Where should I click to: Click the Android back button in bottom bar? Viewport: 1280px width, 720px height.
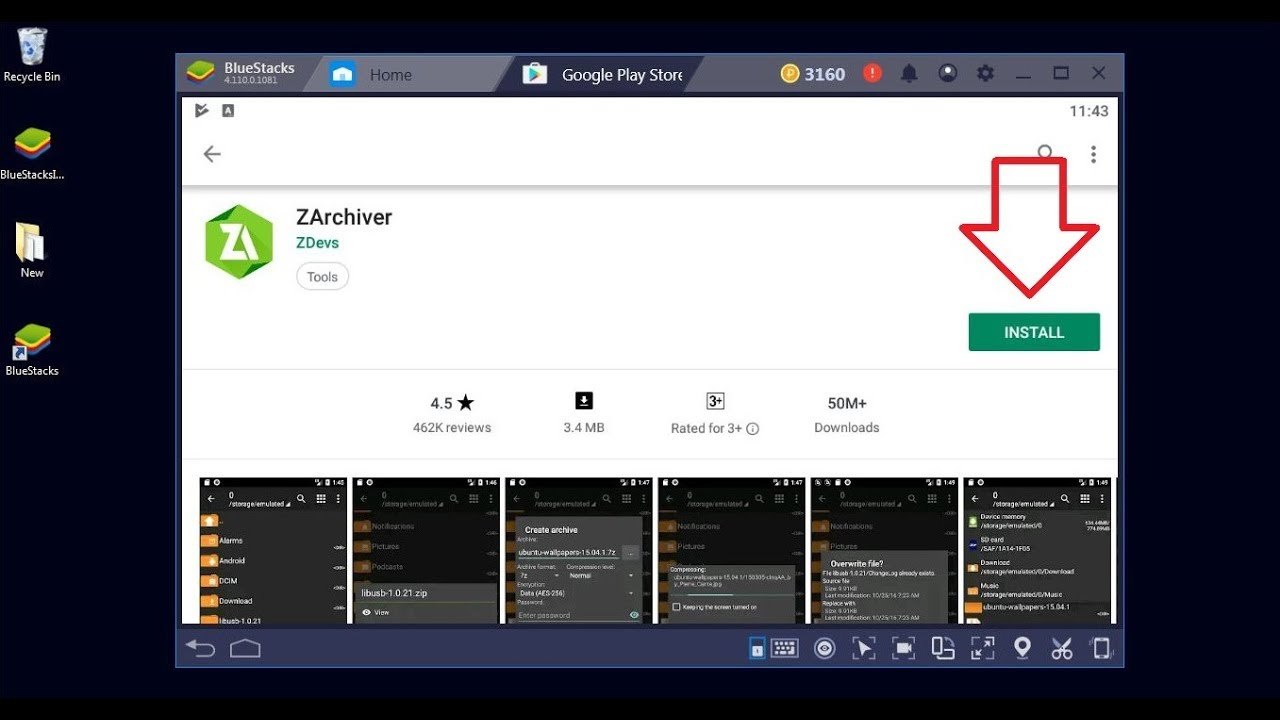[200, 649]
